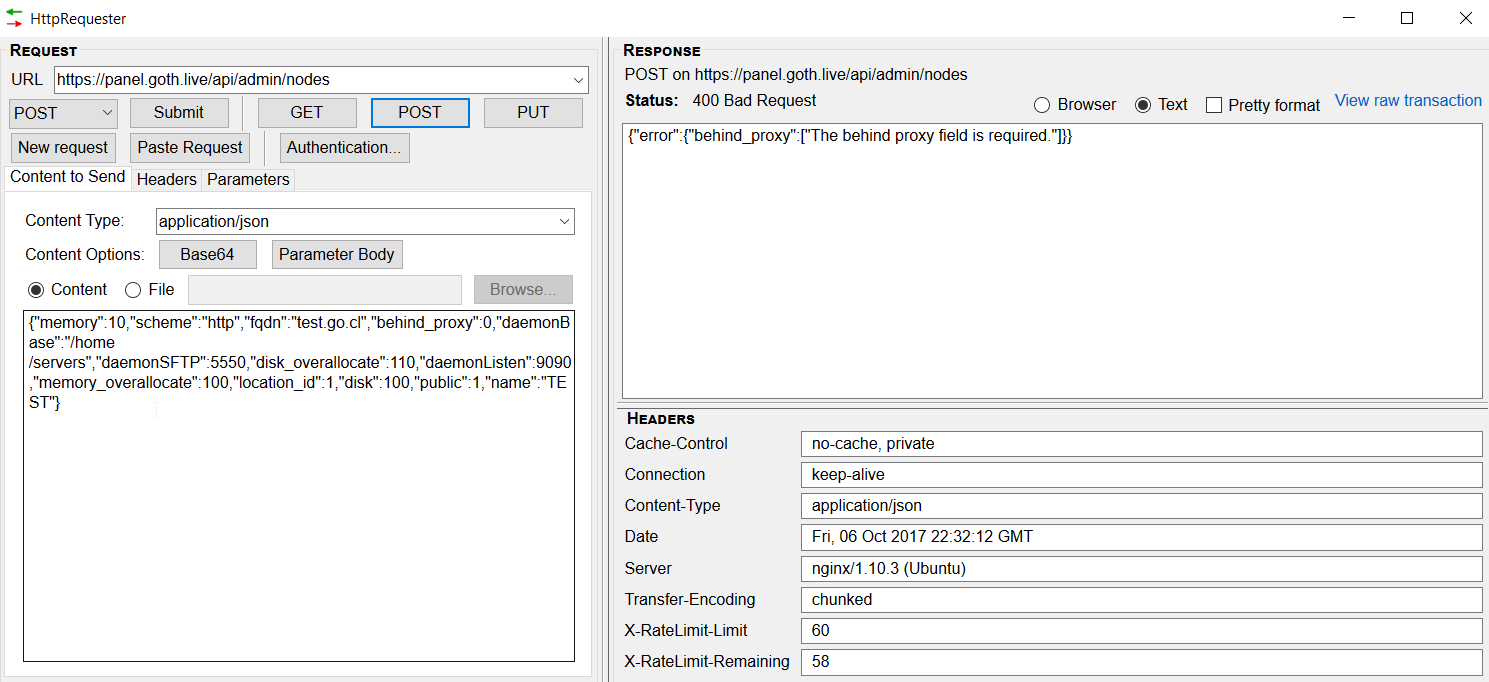This screenshot has width=1489, height=682.
Task: Click the HttpRequester application icon
Action: click(x=14, y=18)
